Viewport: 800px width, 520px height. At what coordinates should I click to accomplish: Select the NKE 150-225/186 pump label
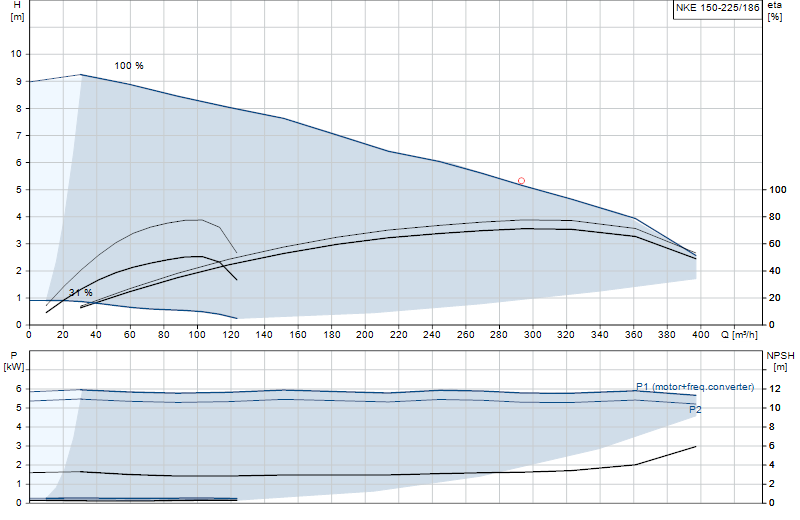[717, 8]
